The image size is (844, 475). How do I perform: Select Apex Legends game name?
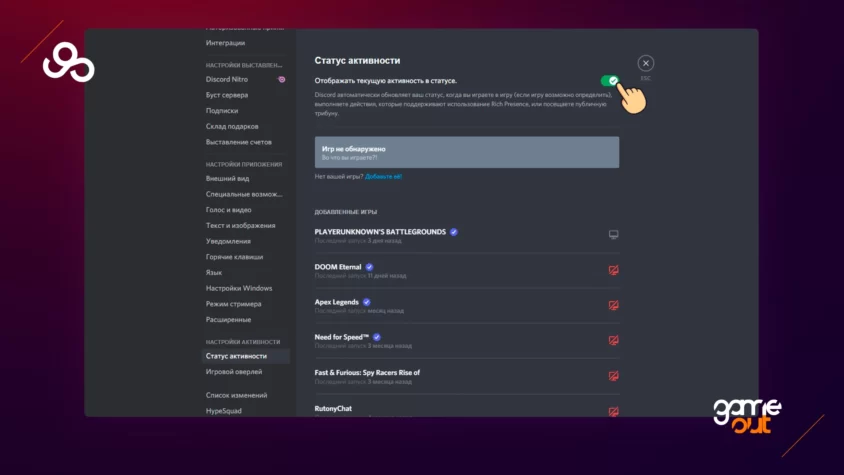[x=336, y=302]
